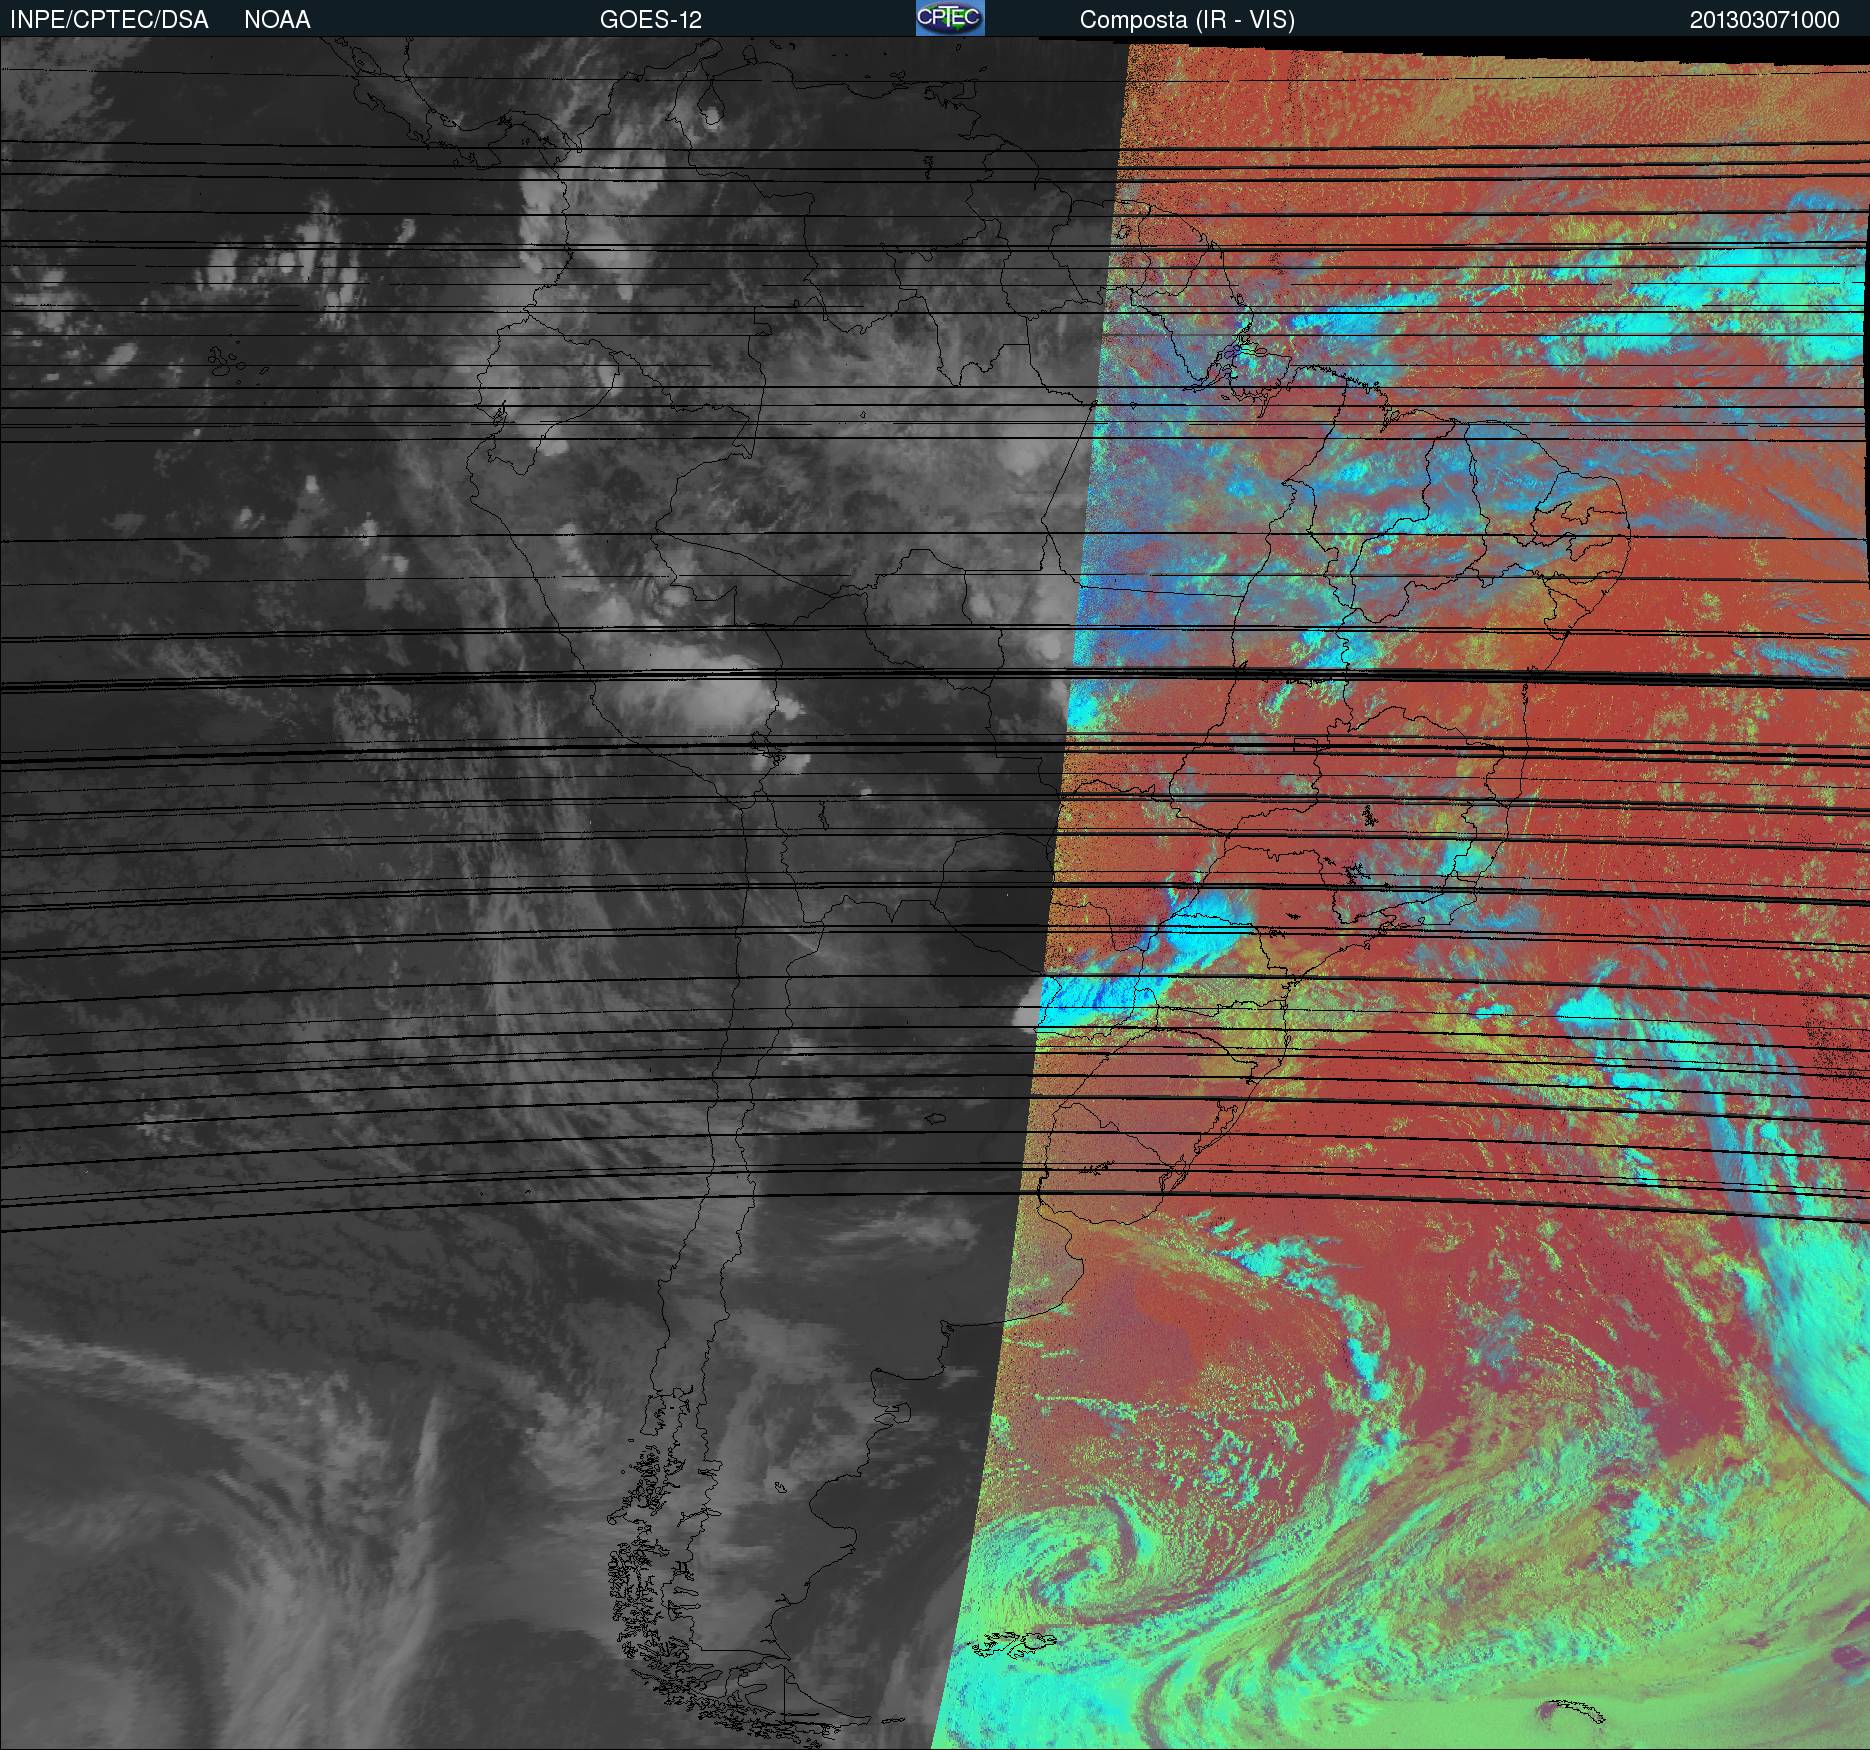Click the Composta (IR - VIS) title
Viewport: 1870px width, 1750px height.
pyautogui.click(x=1187, y=20)
